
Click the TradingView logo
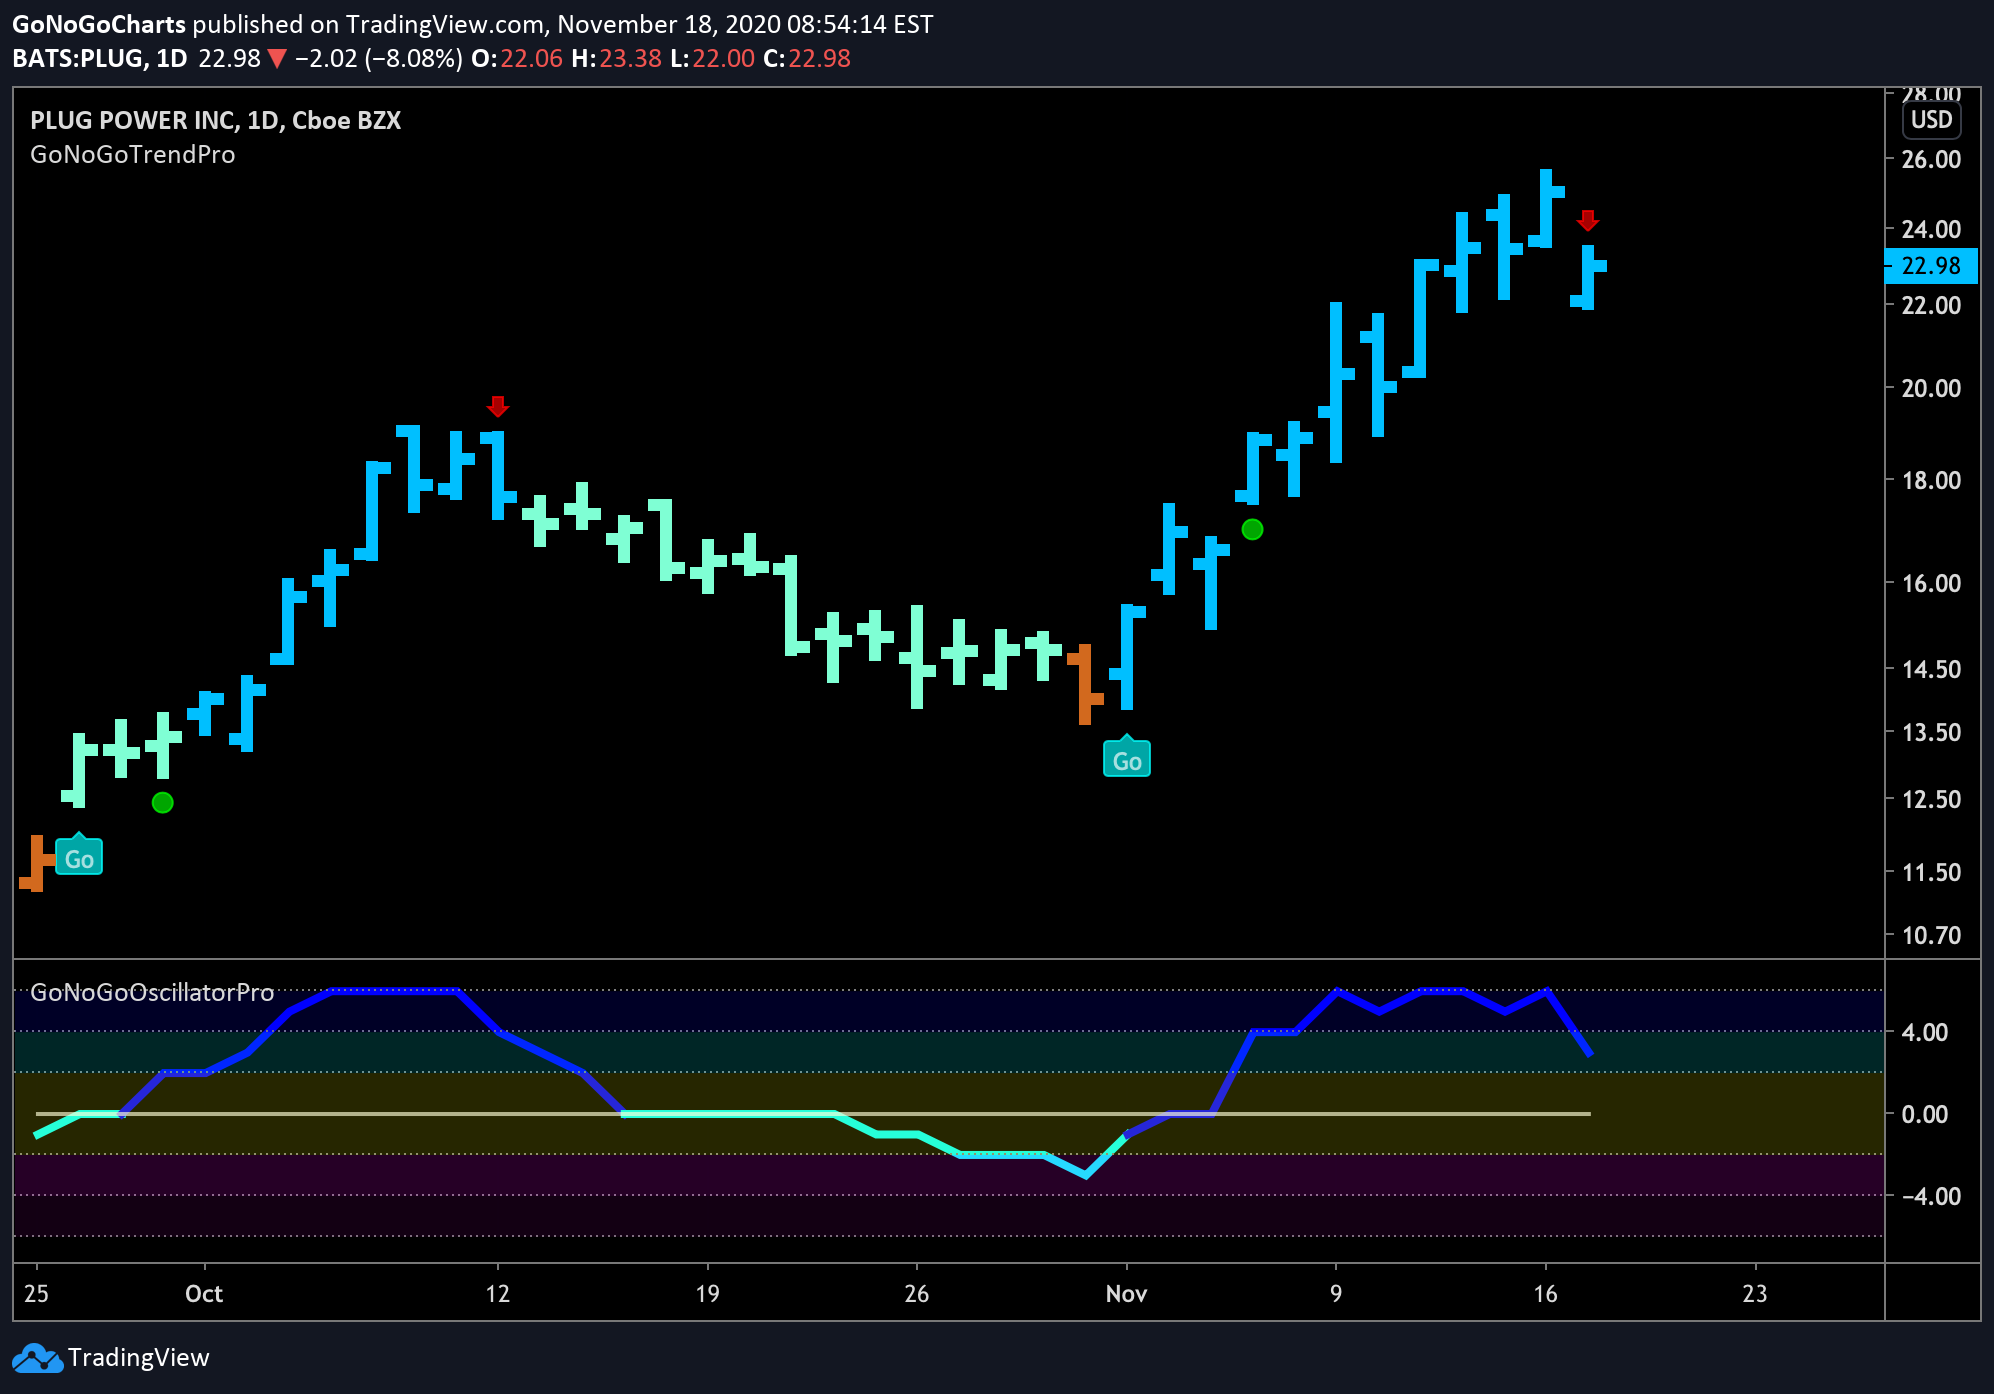[37, 1358]
